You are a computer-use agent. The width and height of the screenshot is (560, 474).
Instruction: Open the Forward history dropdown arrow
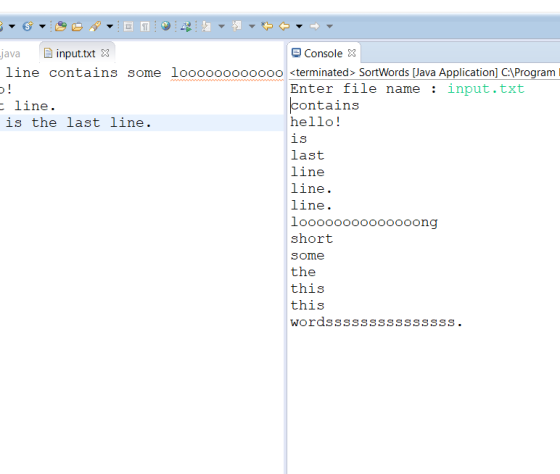pyautogui.click(x=330, y=26)
